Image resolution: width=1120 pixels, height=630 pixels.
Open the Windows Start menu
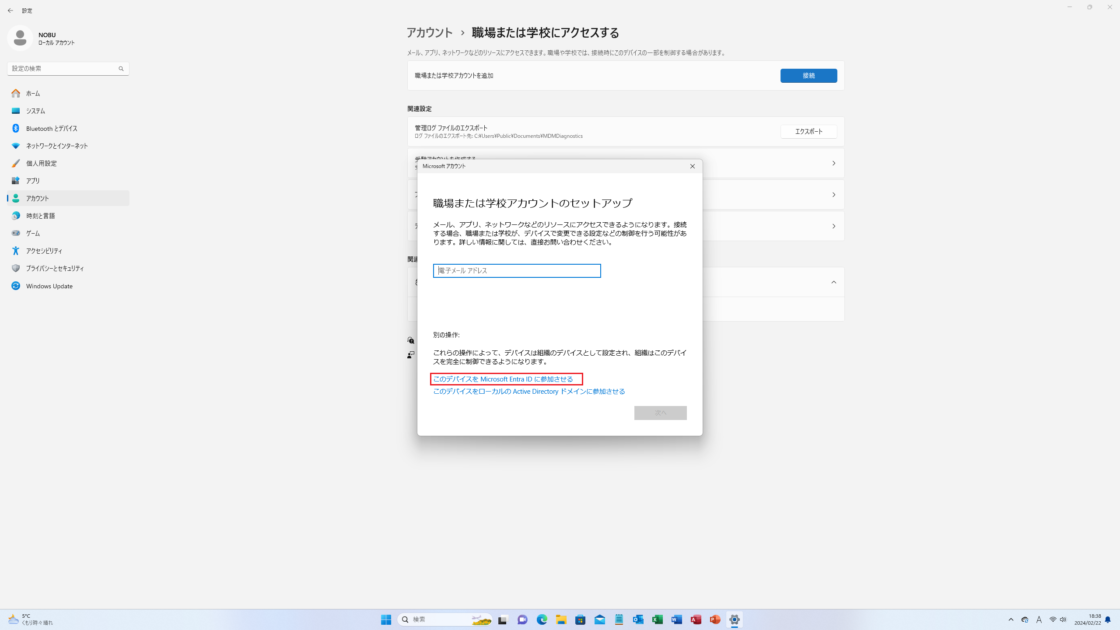click(386, 619)
